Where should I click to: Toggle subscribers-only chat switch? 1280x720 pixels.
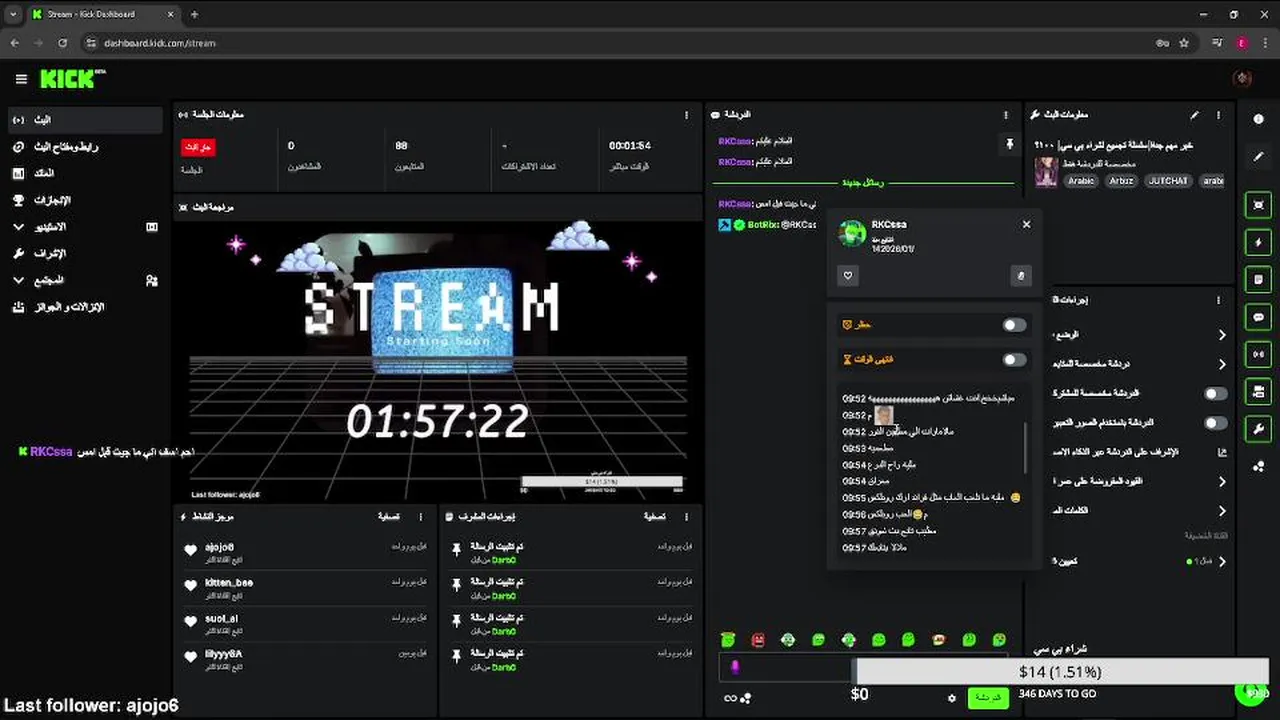[1215, 394]
